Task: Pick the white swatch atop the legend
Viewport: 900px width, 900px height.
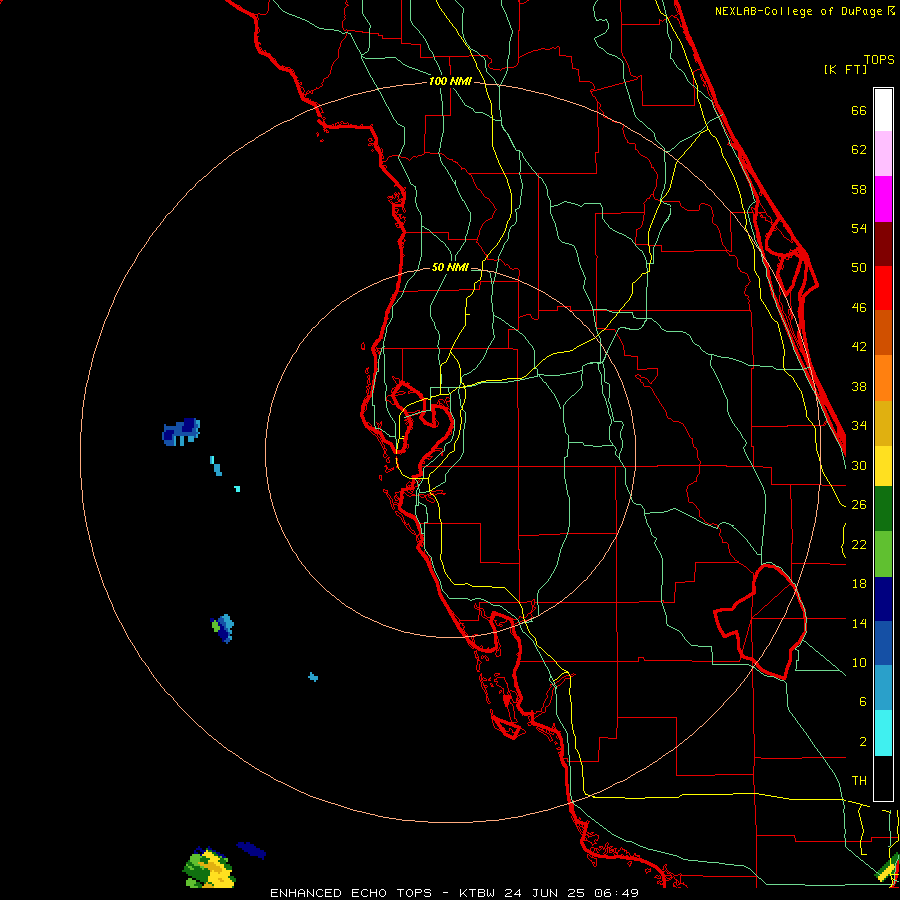Action: tap(883, 110)
